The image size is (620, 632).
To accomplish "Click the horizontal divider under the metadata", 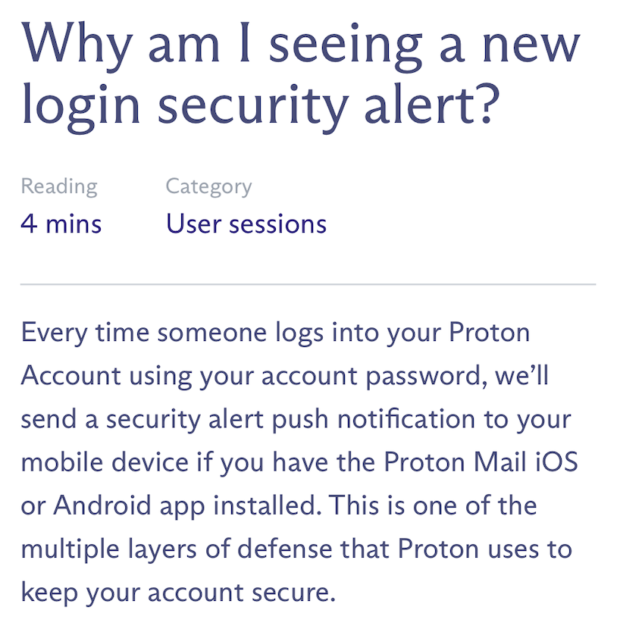I will coord(308,284).
